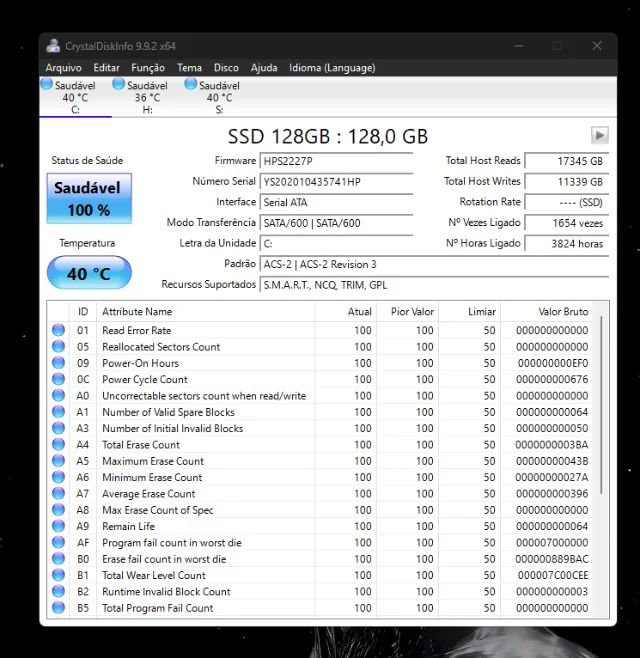Click the raw value 00000000EF0
Viewport: 640px width, 658px height.
click(553, 363)
